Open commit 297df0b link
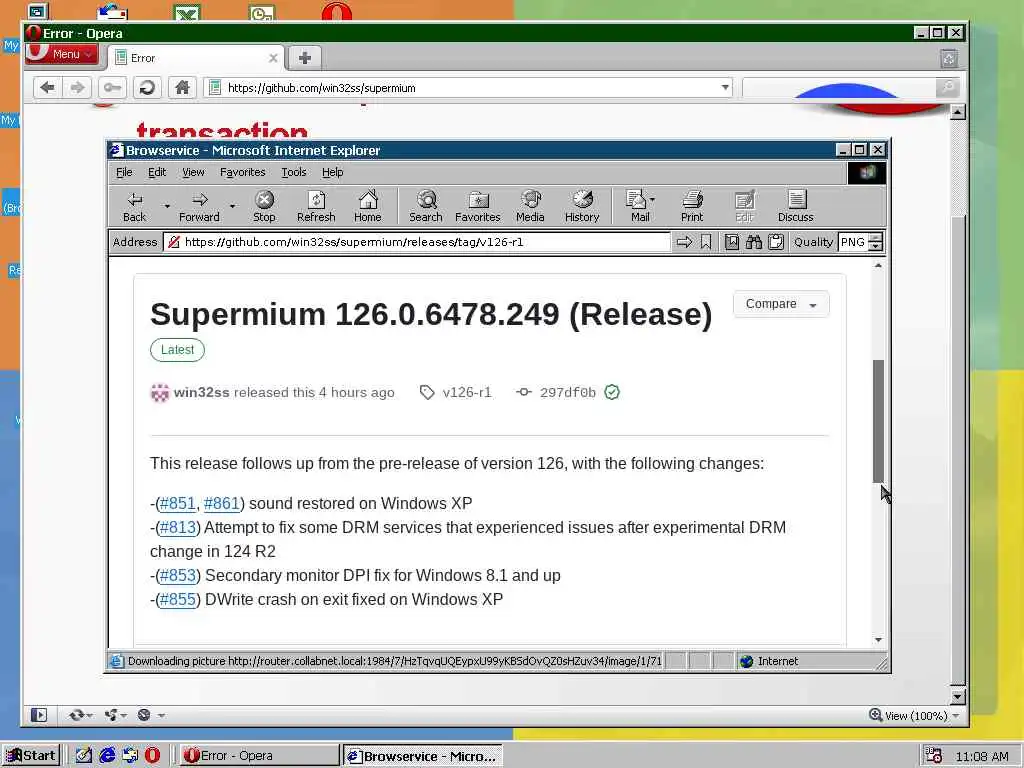This screenshot has width=1024, height=768. (568, 392)
